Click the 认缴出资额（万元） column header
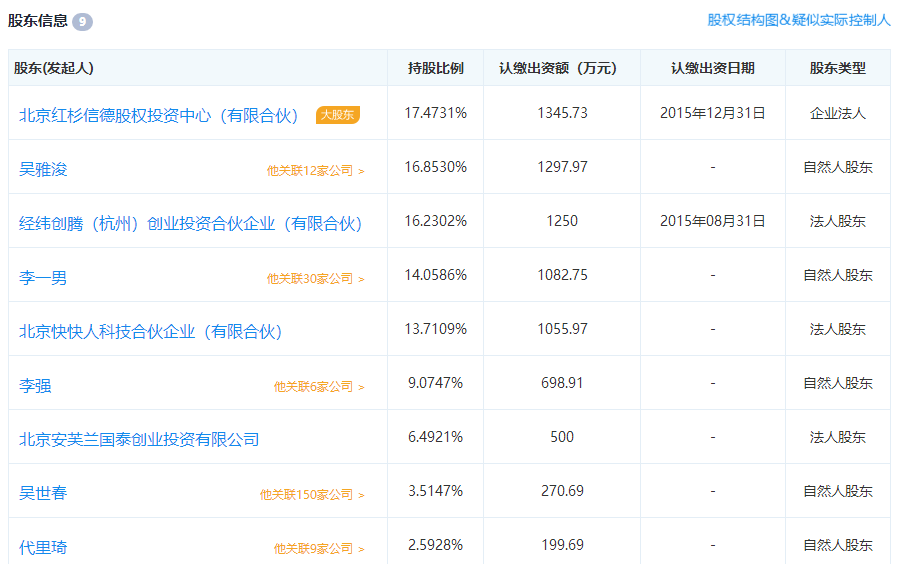900x564 pixels. coord(562,68)
